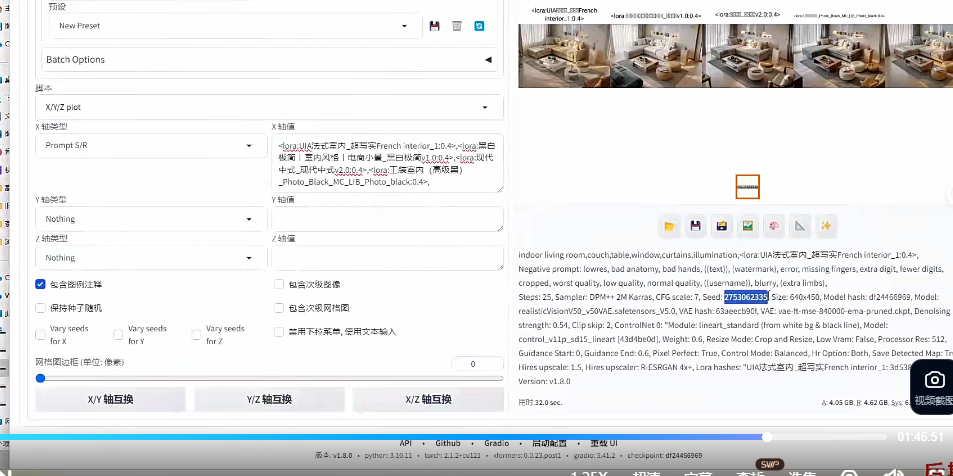Check 禁用下拉菜单, 使用文本输入 checkbox

click(x=279, y=332)
